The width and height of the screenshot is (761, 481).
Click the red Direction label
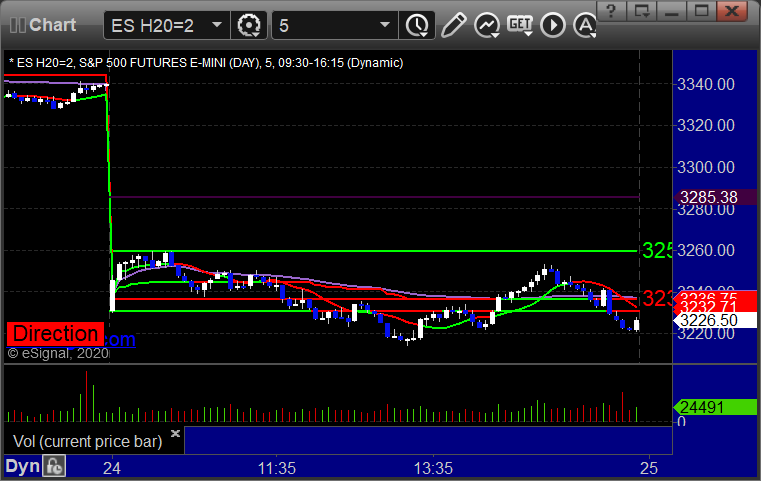tap(55, 334)
